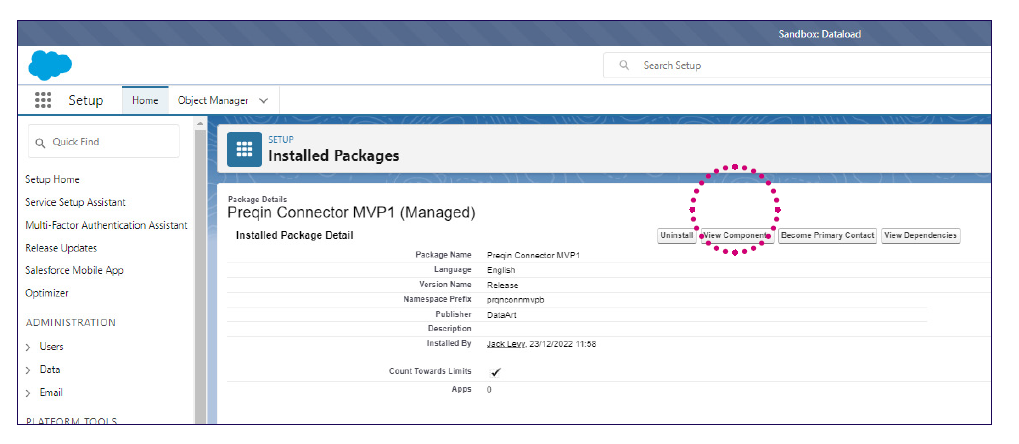
Task: Click the Installed Package Detail heading
Action: pyautogui.click(x=294, y=235)
